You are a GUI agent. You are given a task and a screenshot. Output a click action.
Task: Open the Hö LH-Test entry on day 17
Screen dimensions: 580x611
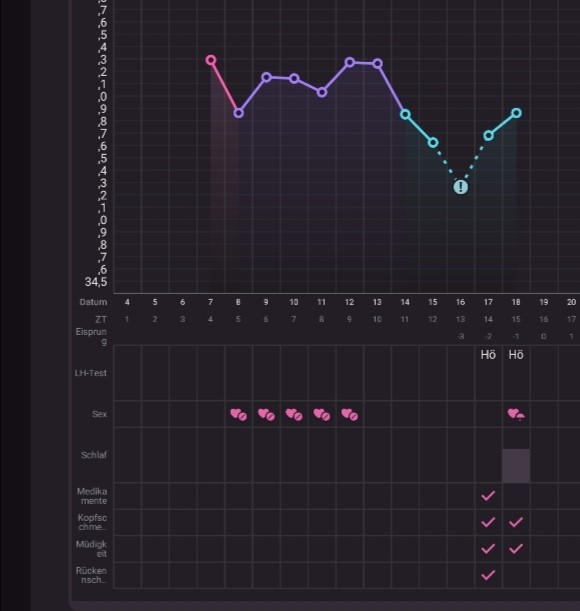tap(488, 355)
